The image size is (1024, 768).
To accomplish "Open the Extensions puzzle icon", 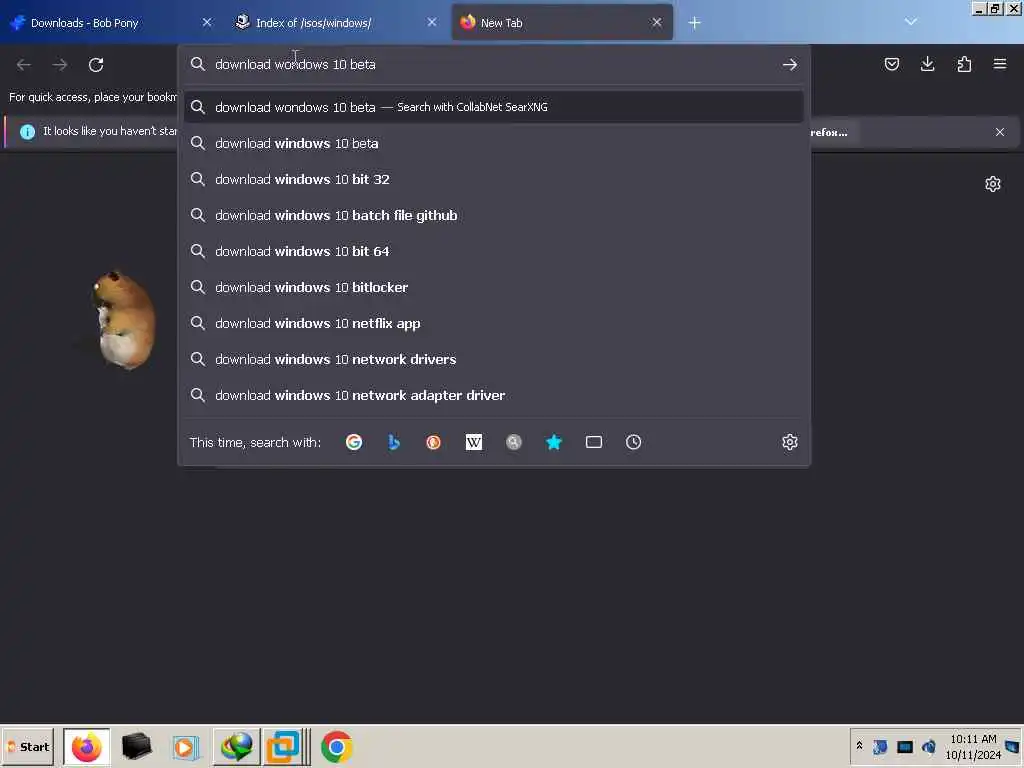I will [964, 64].
